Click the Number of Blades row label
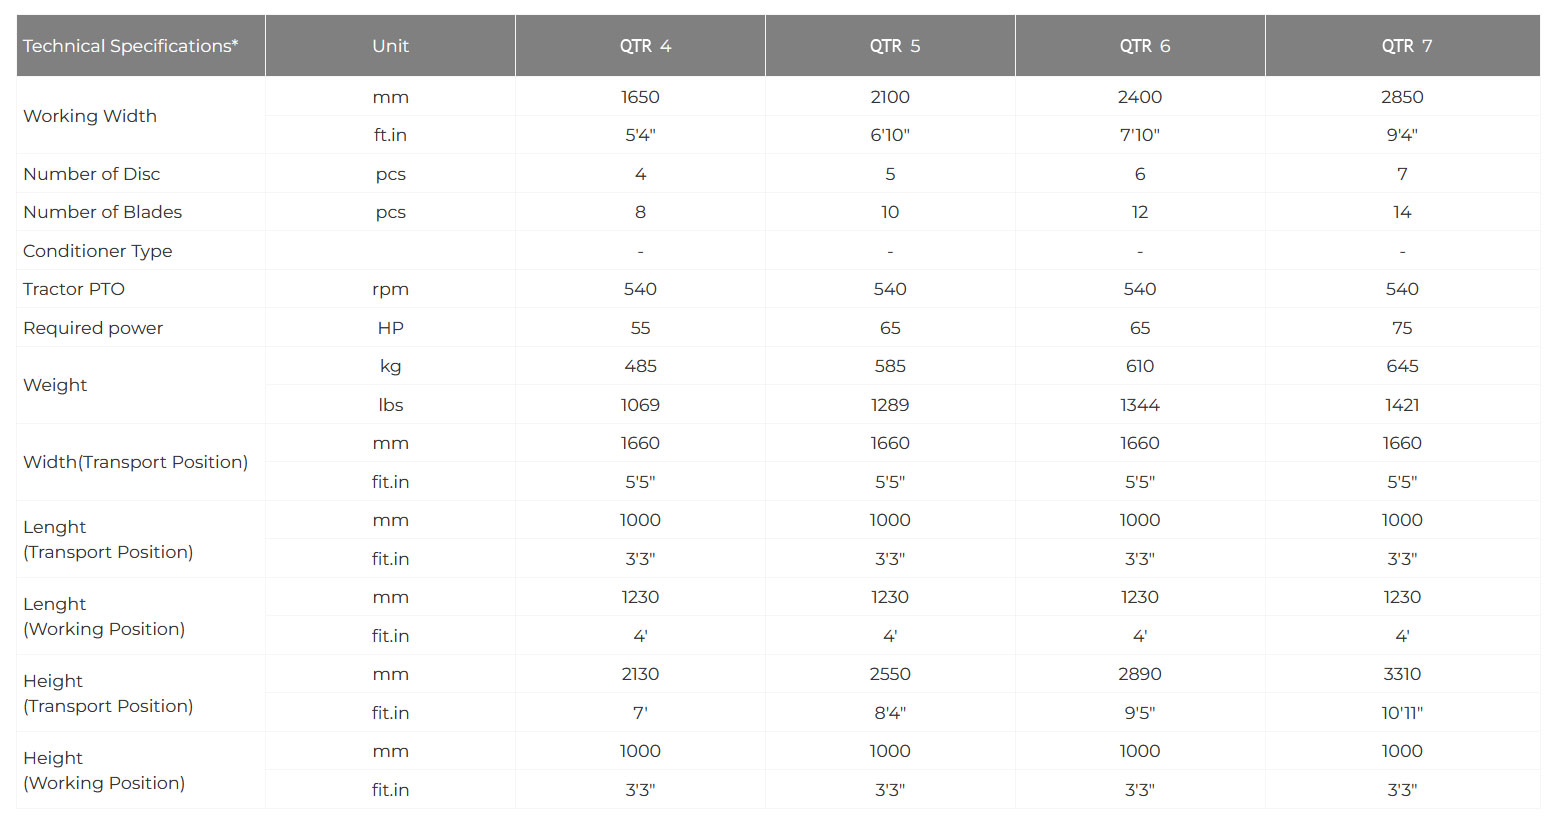1561x826 pixels. 102,212
